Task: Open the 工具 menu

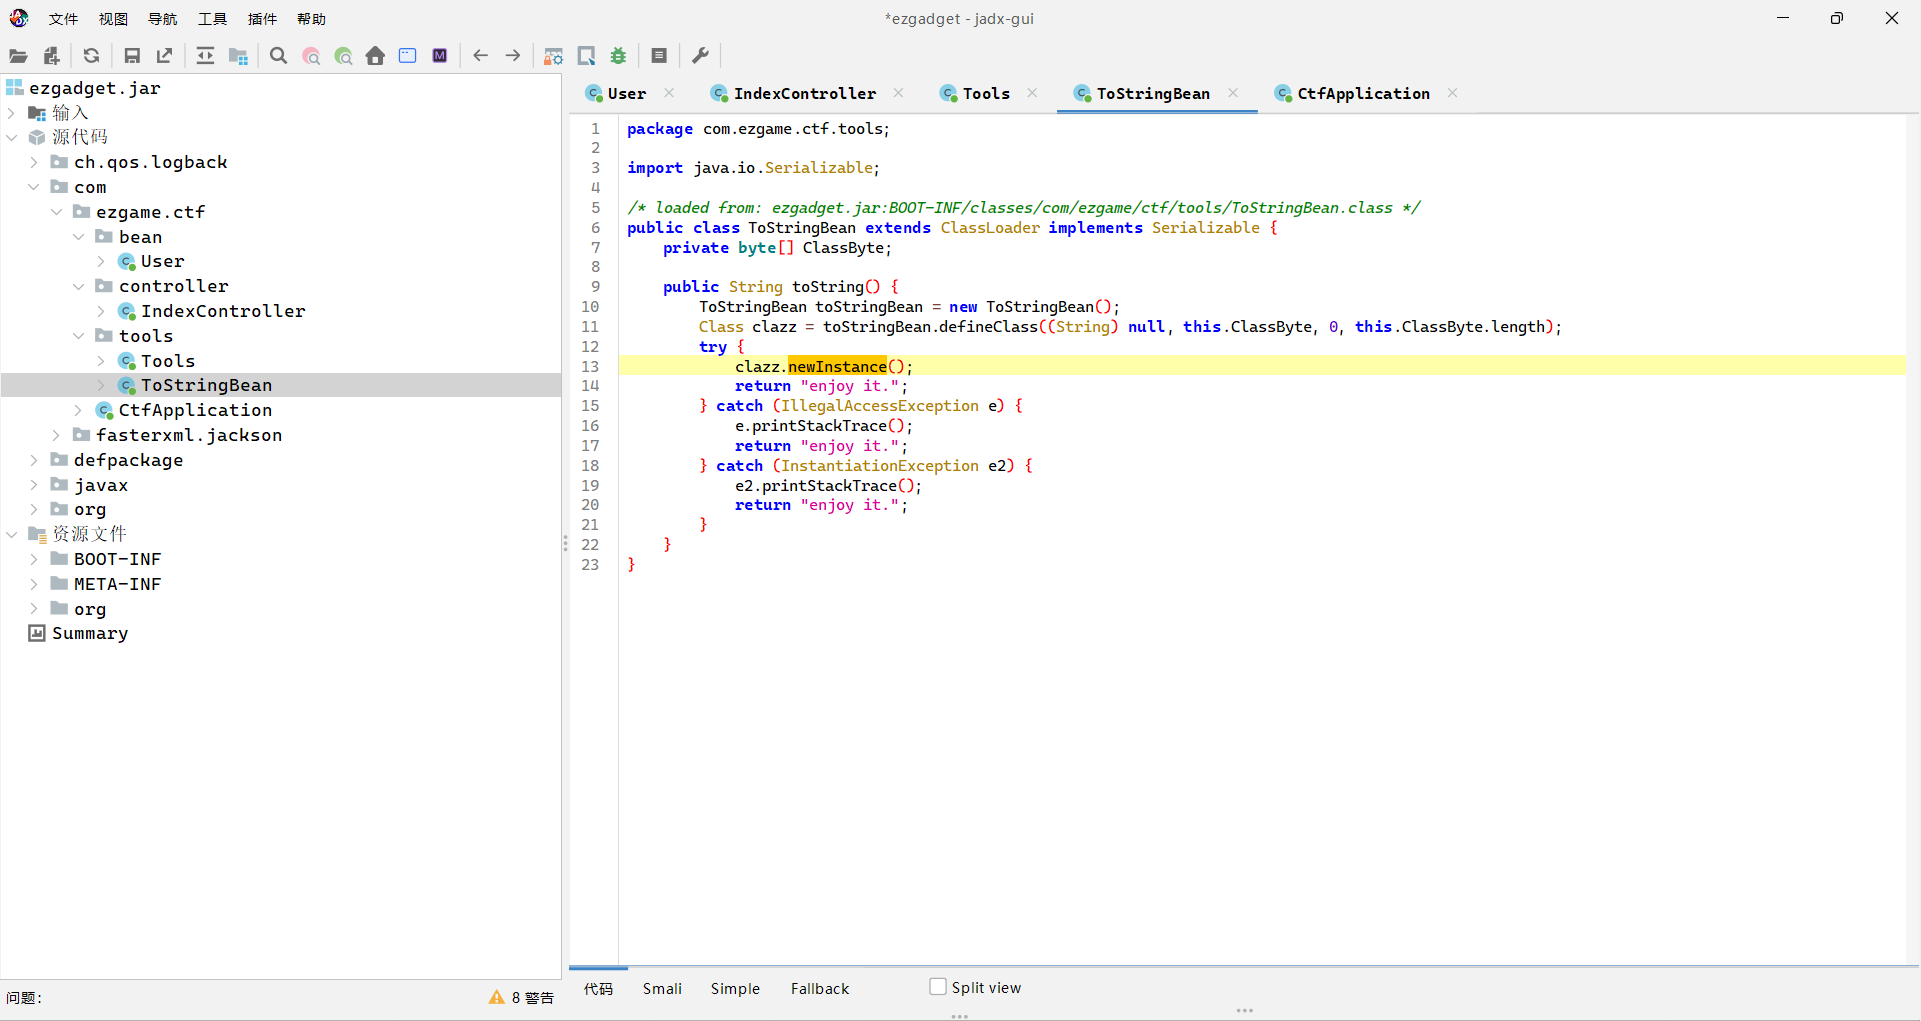Action: (212, 19)
